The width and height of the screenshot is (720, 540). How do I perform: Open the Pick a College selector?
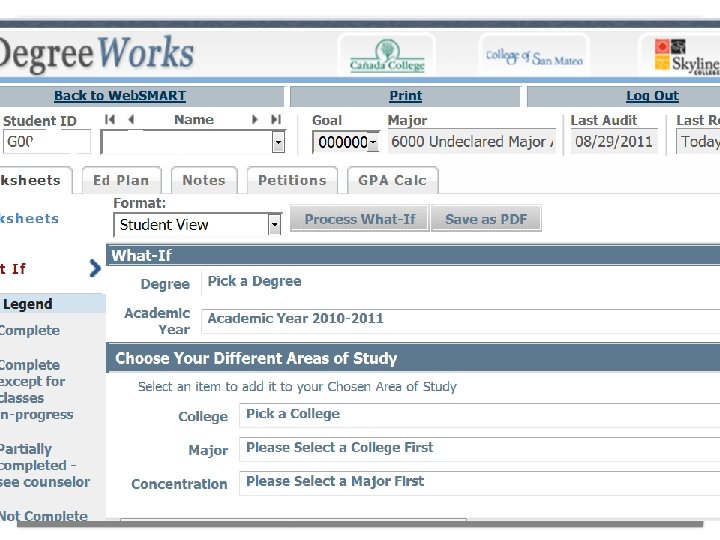[479, 415]
